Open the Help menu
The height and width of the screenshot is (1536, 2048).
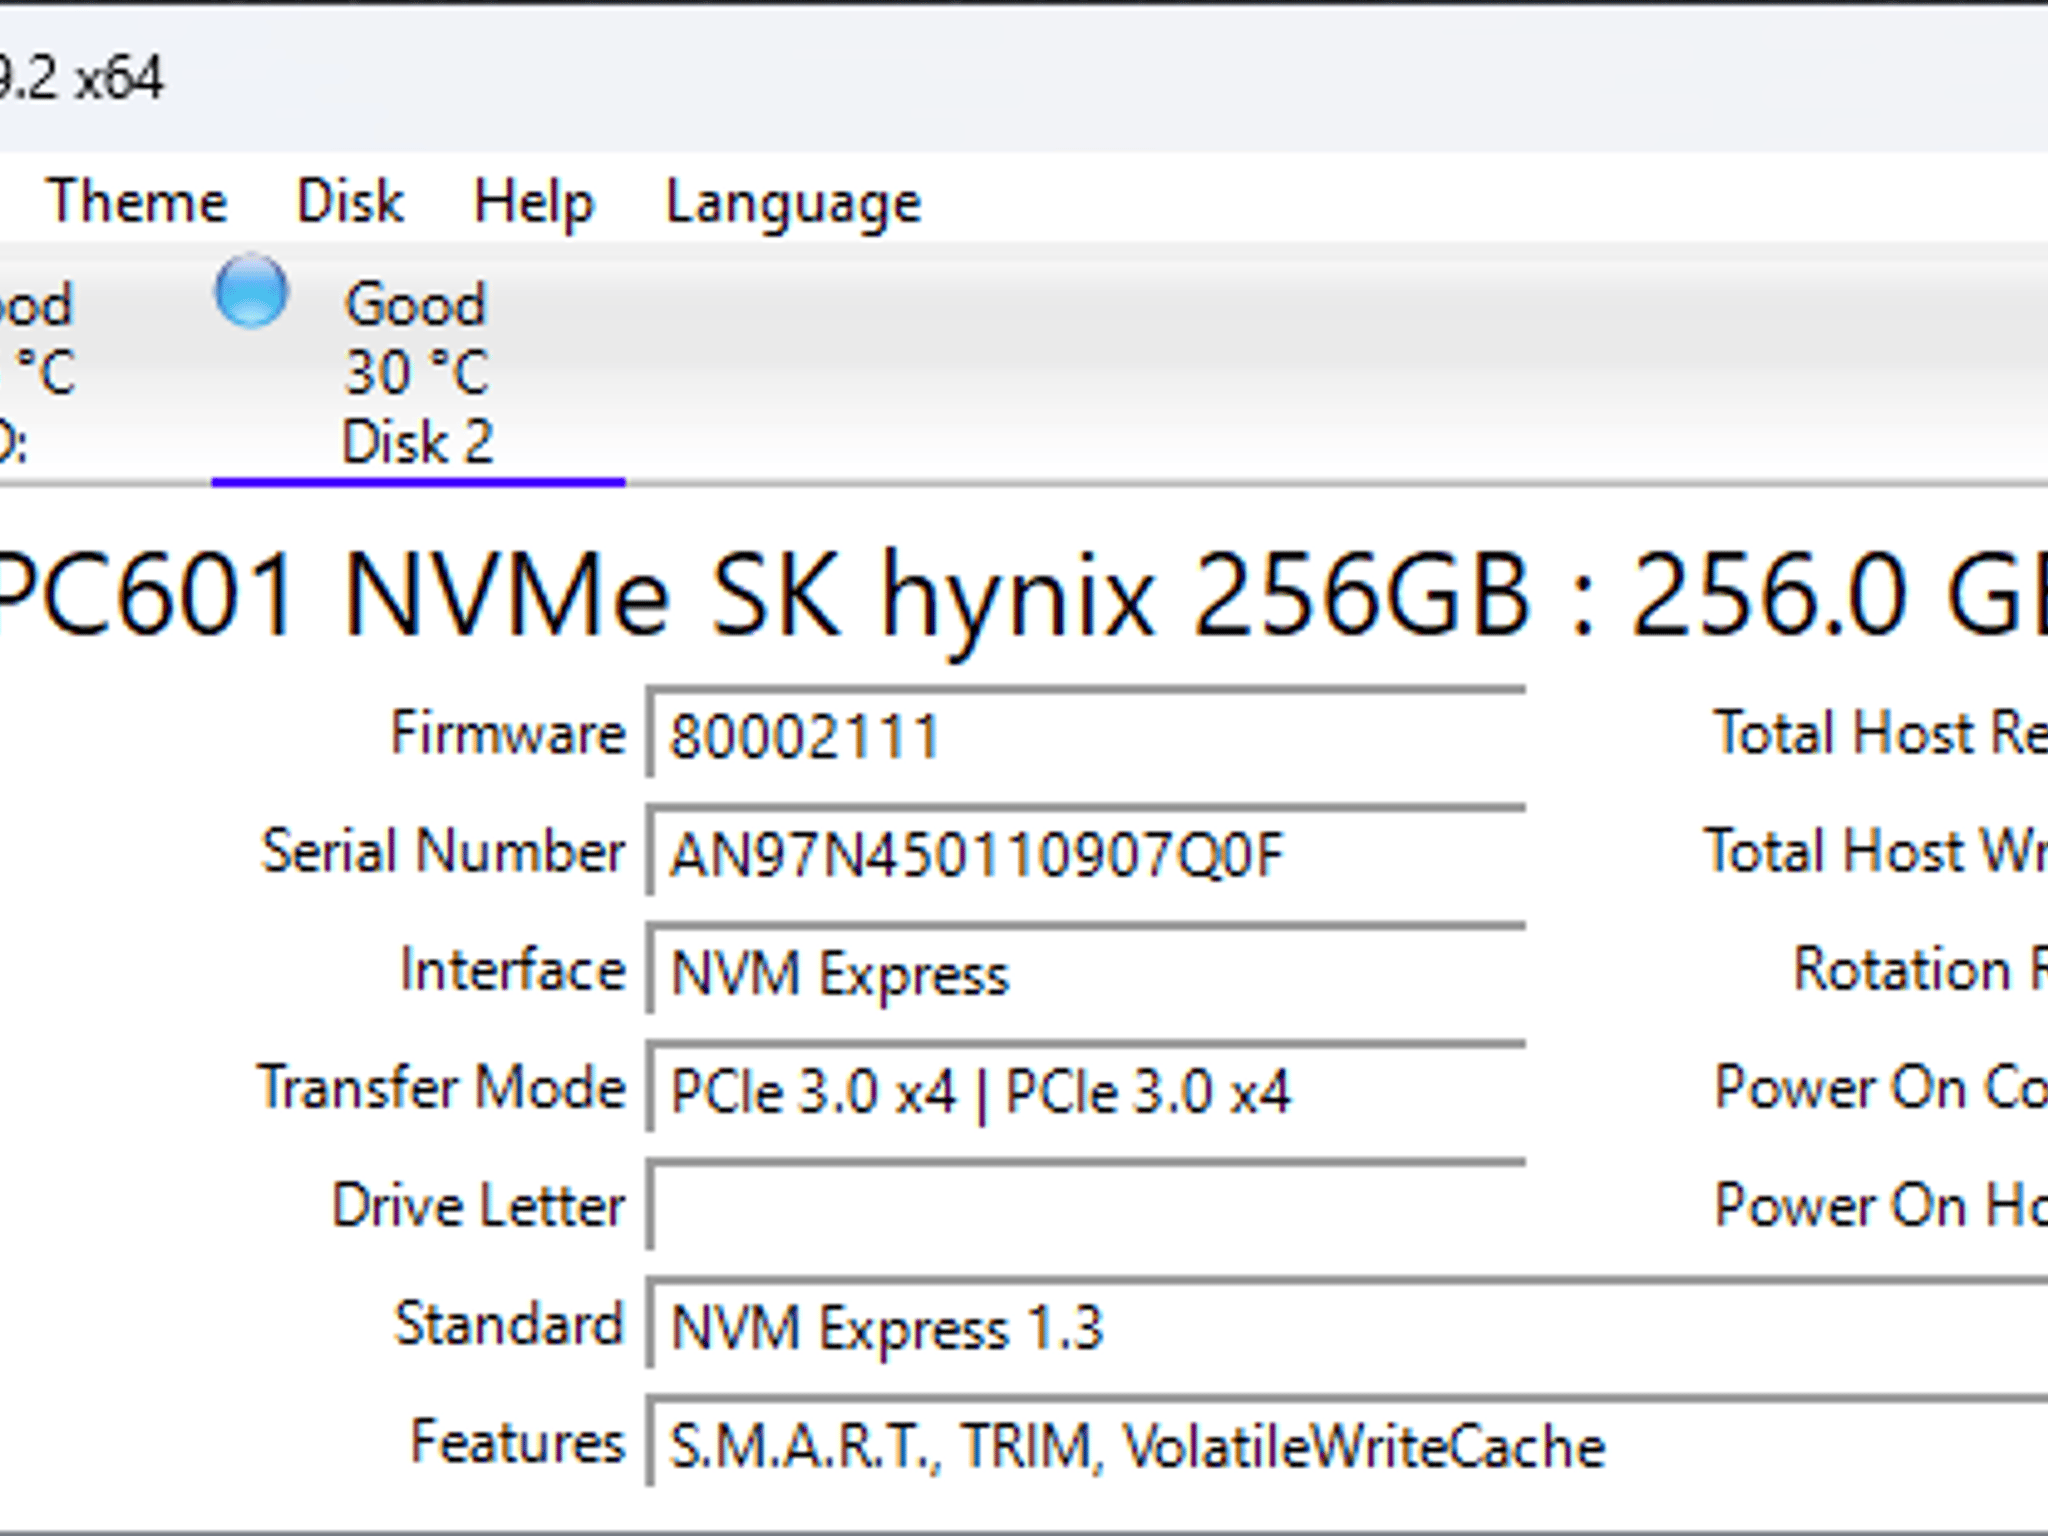pyautogui.click(x=533, y=202)
